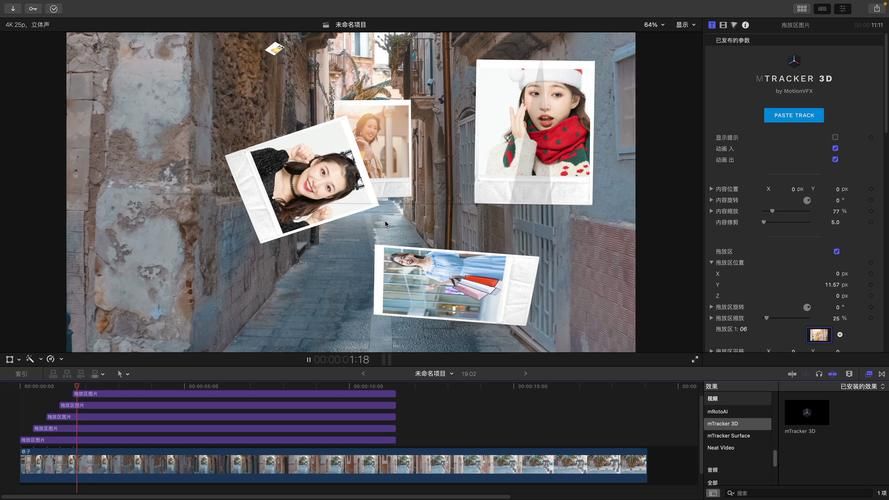889x500 pixels.
Task: Open the viewer zoom 84% dropdown
Action: (654, 25)
